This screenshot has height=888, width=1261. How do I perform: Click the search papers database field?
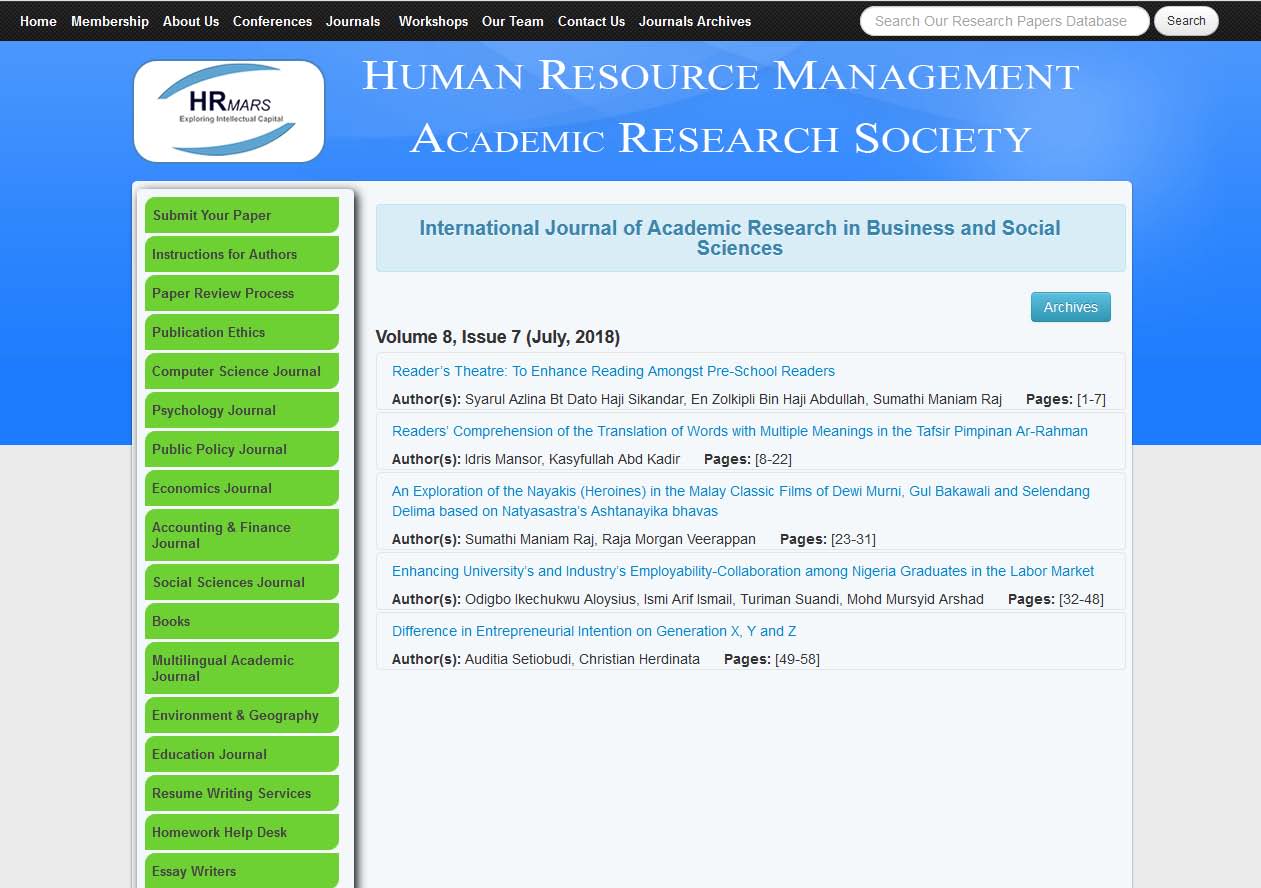pyautogui.click(x=1003, y=21)
